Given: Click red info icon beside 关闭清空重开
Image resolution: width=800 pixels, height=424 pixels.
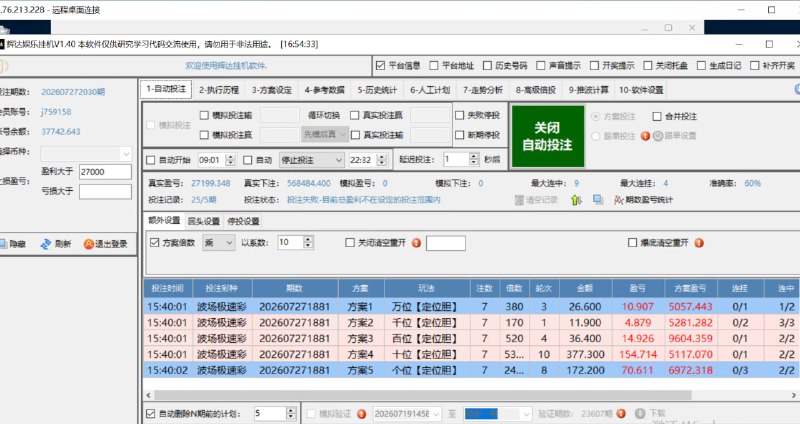Looking at the screenshot, I should (x=416, y=243).
